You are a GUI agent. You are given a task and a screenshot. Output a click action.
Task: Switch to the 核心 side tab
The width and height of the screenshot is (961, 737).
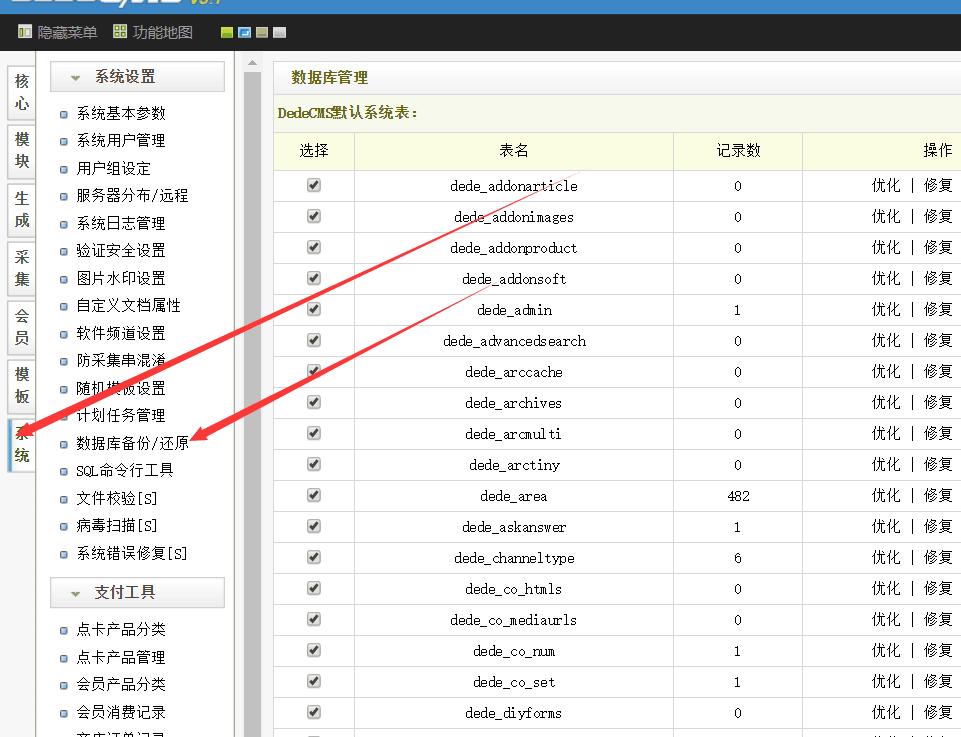point(21,92)
